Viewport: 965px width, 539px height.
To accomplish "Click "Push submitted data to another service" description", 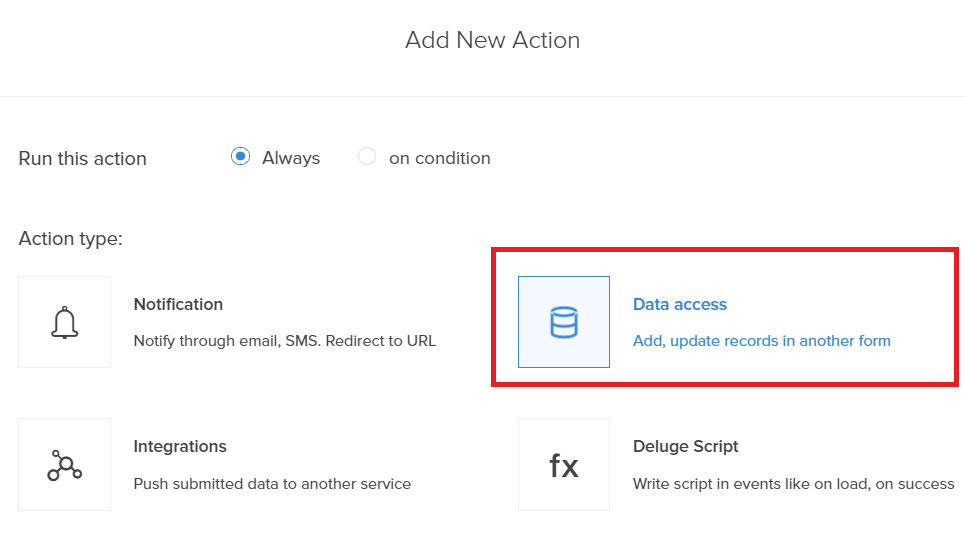I will pos(272,484).
